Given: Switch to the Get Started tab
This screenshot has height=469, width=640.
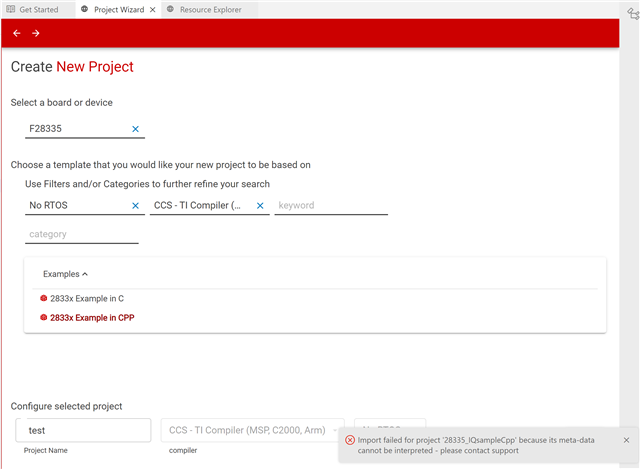Looking at the screenshot, I should click(x=38, y=9).
